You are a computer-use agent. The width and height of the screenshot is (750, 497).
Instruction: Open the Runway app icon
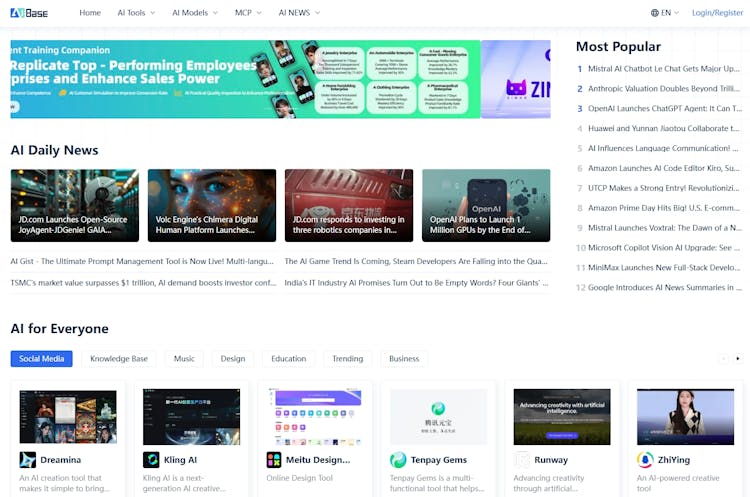click(x=522, y=460)
